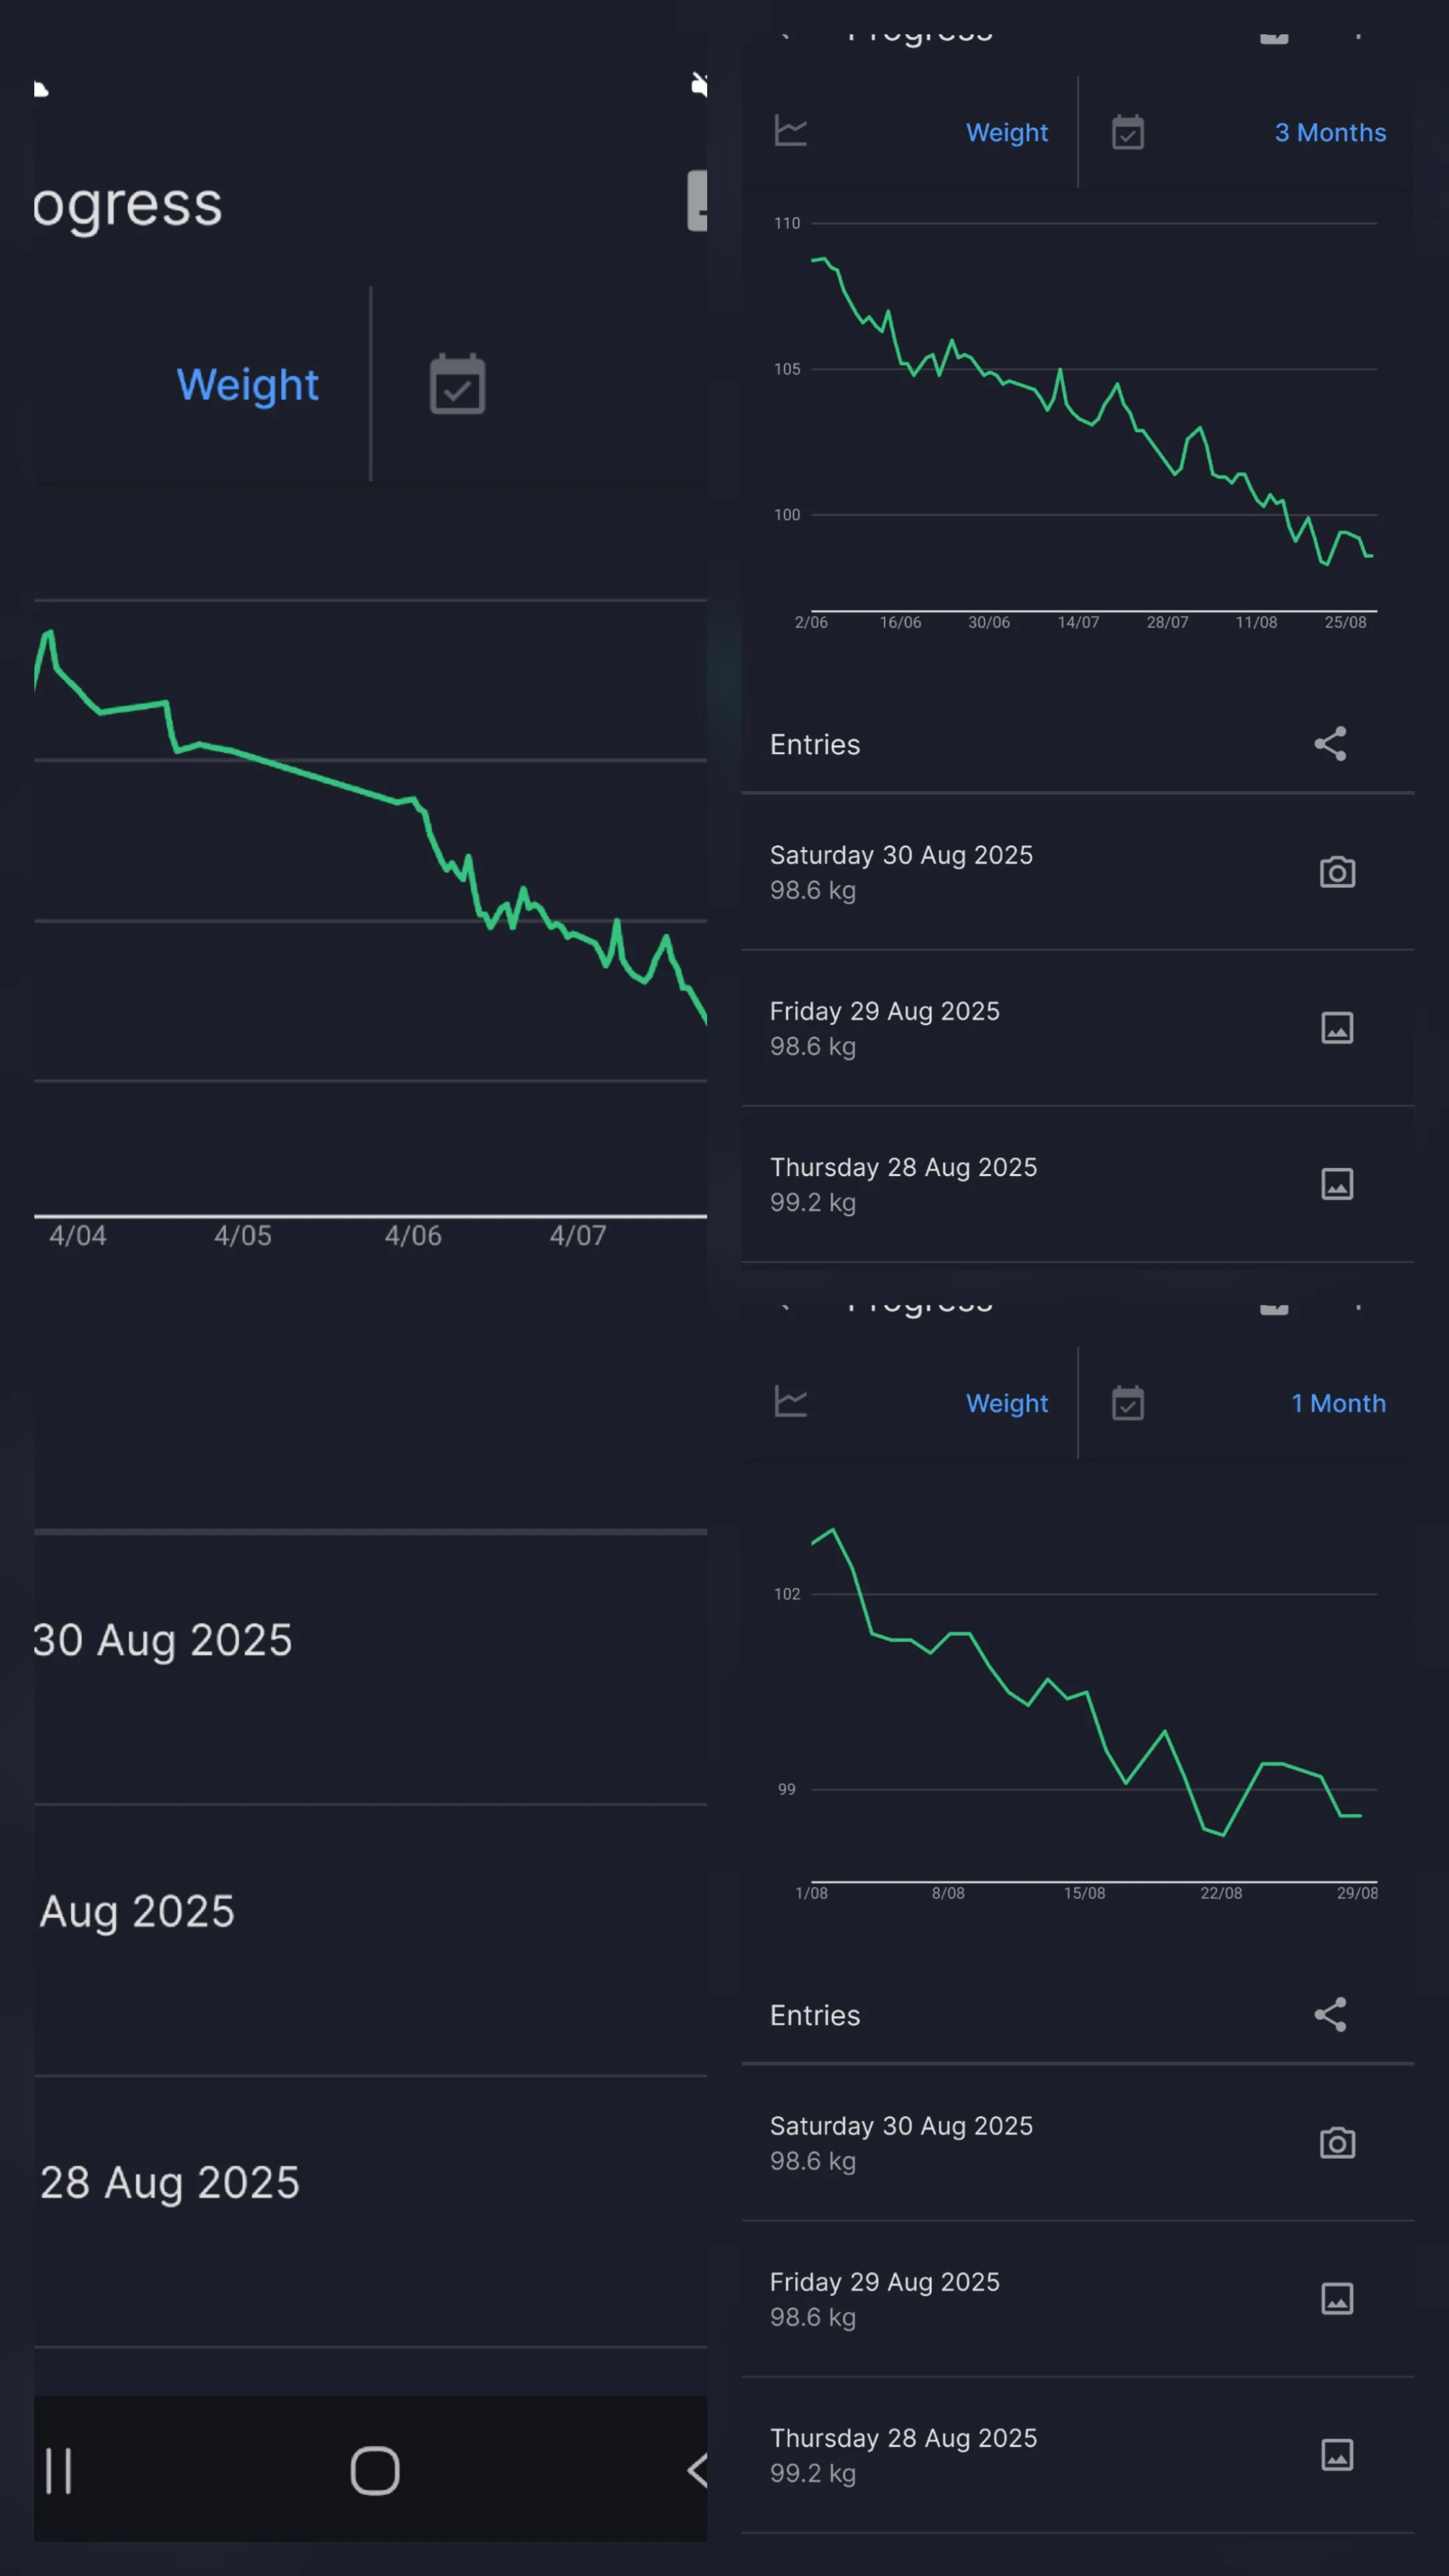Tap camera icon for Saturday entry, 3 Months panel

[1337, 872]
